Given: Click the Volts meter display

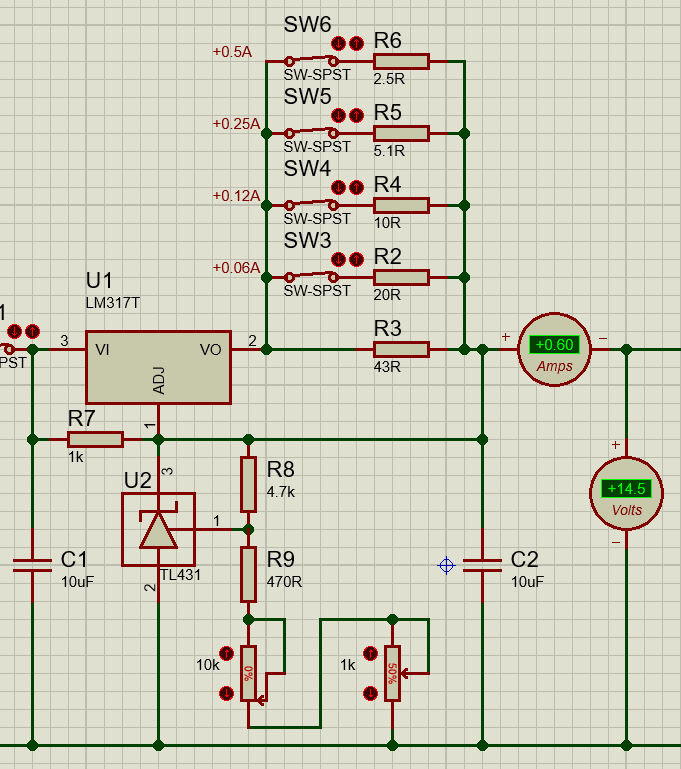Looking at the screenshot, I should point(626,489).
